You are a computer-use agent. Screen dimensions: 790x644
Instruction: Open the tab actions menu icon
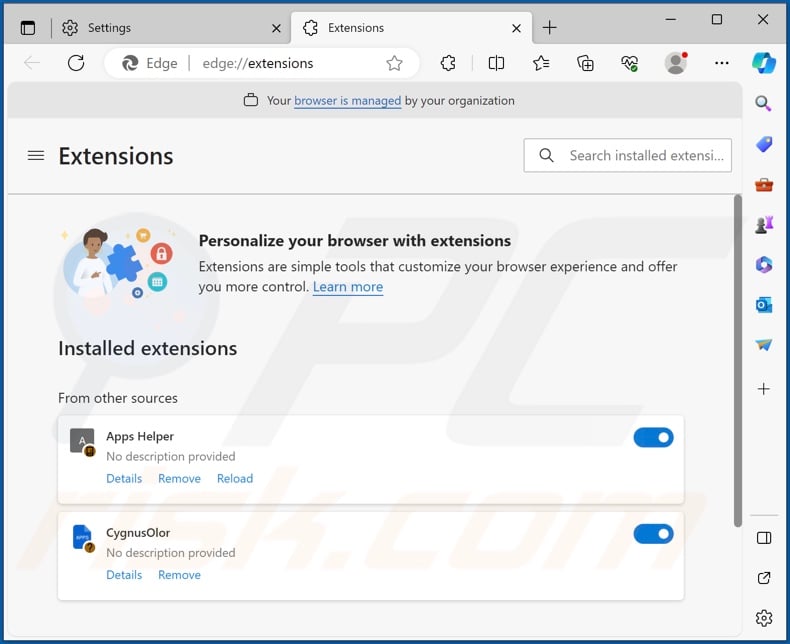(x=28, y=28)
